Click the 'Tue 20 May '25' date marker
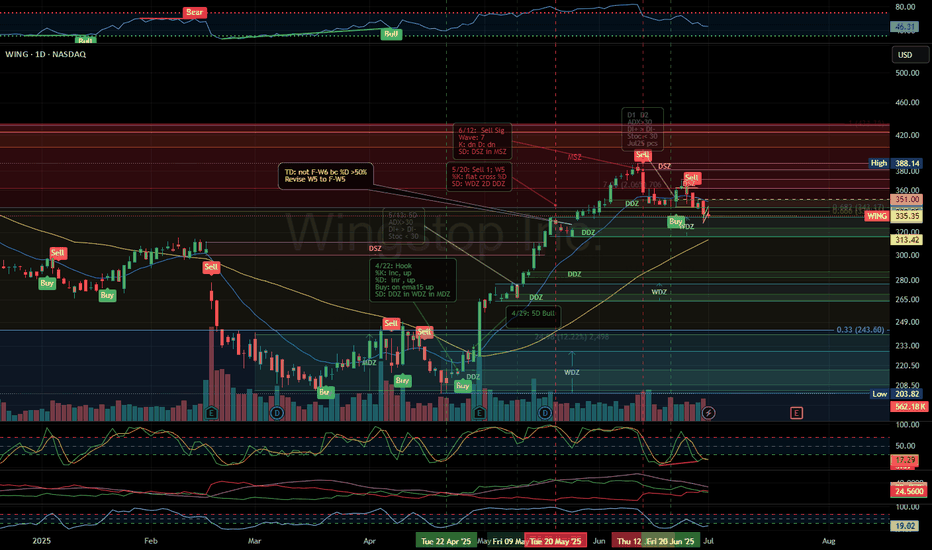 pyautogui.click(x=556, y=541)
